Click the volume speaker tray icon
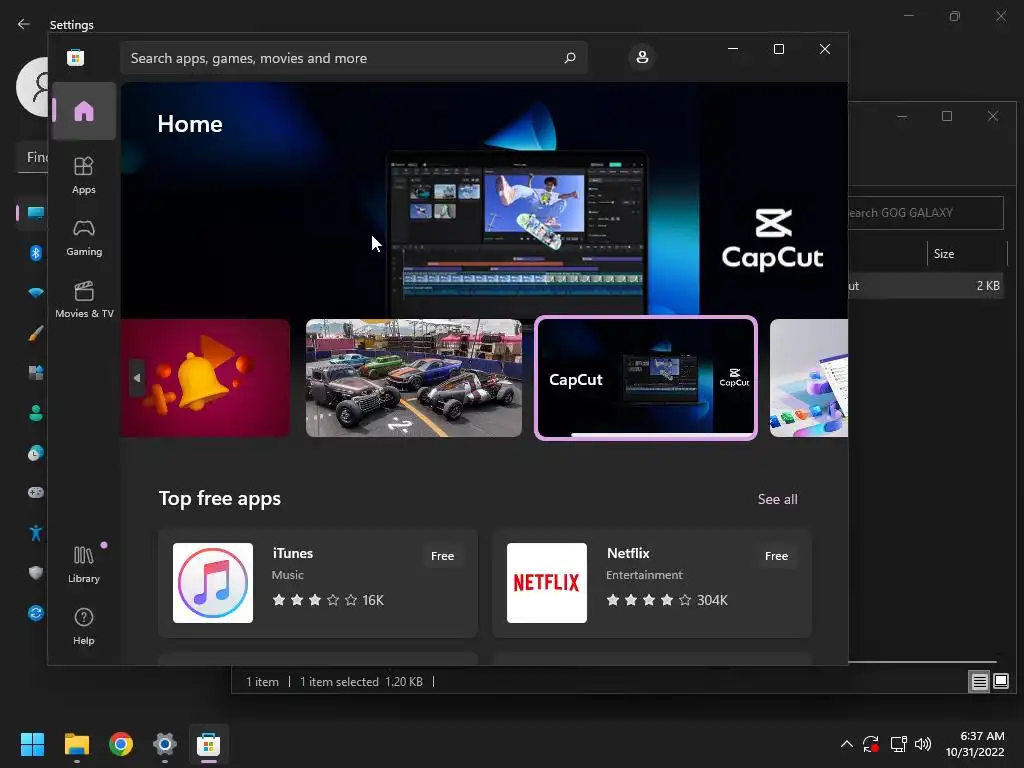The image size is (1024, 768). point(923,744)
